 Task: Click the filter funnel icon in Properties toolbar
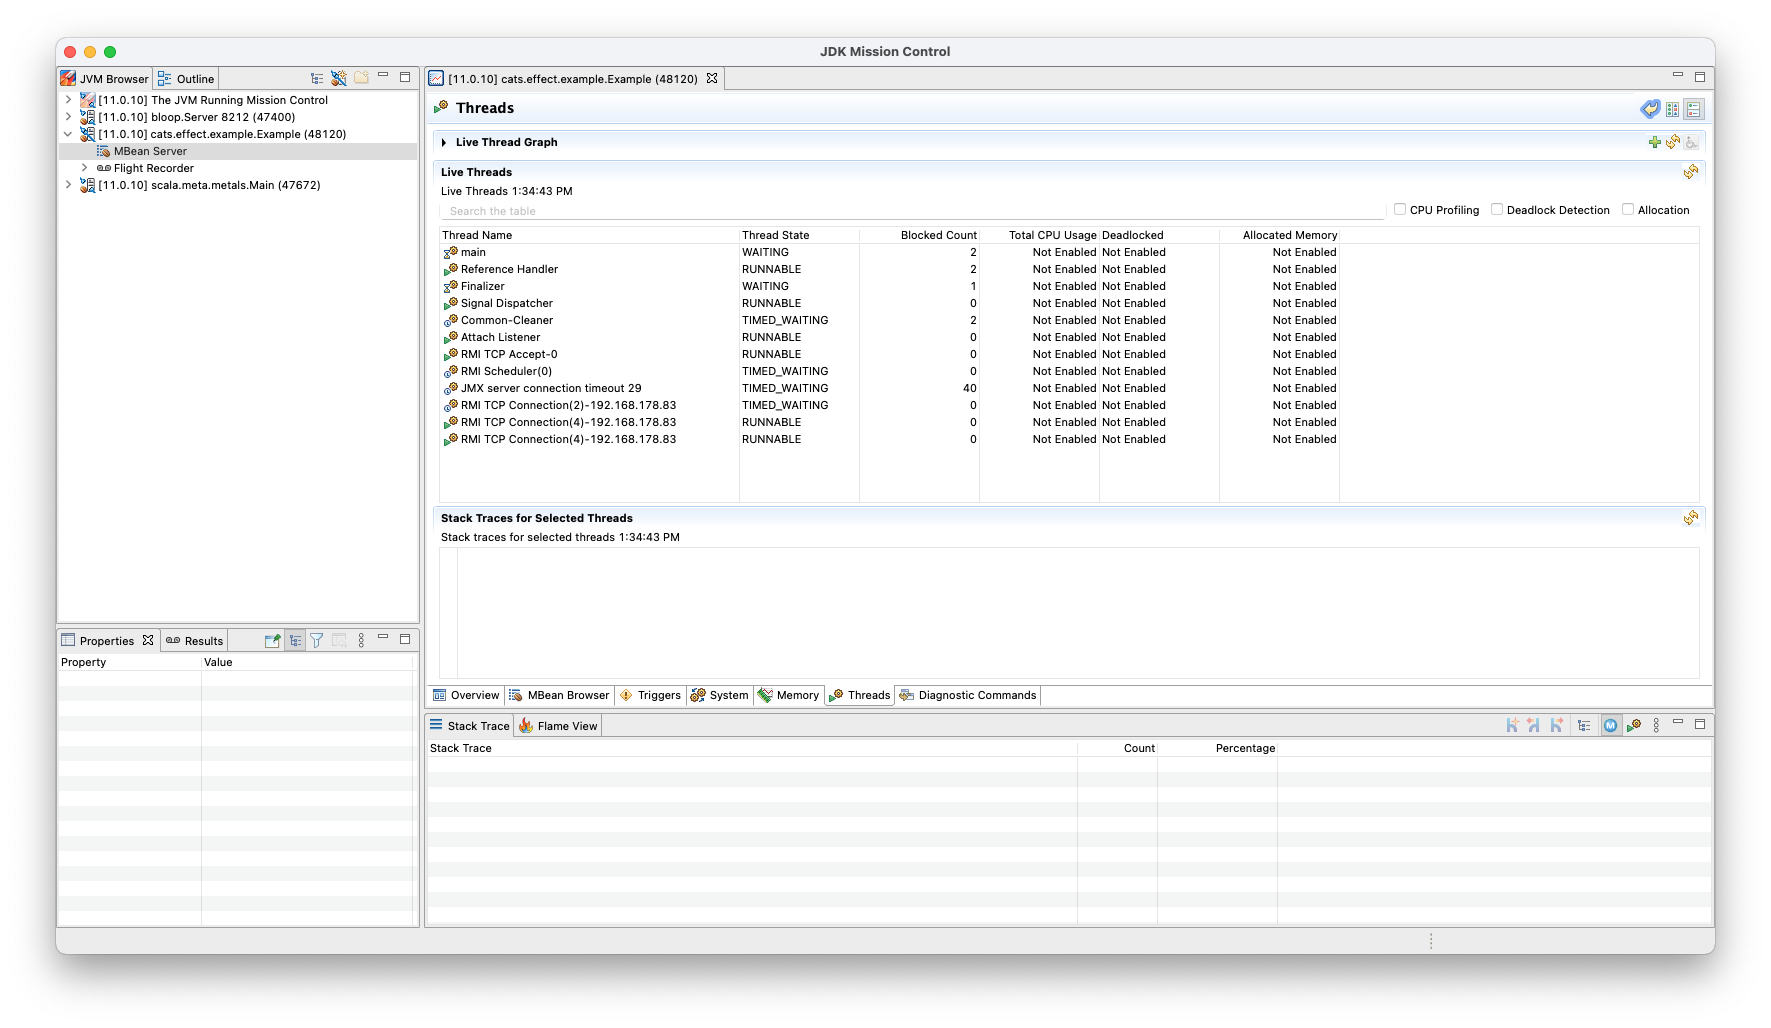pos(317,641)
